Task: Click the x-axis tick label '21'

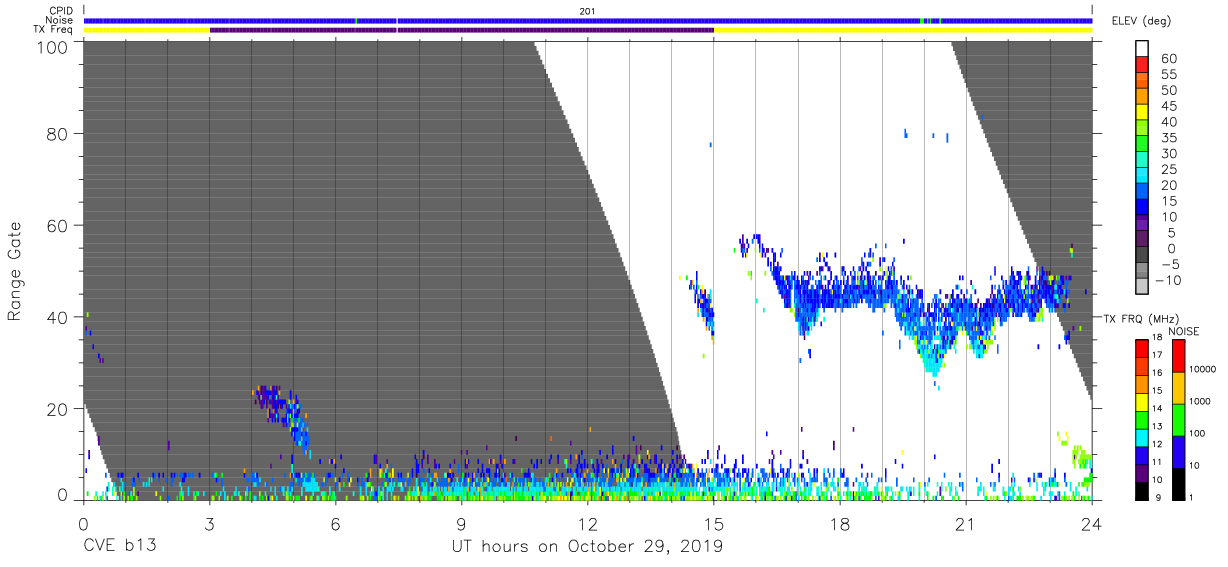Action: click(x=966, y=523)
